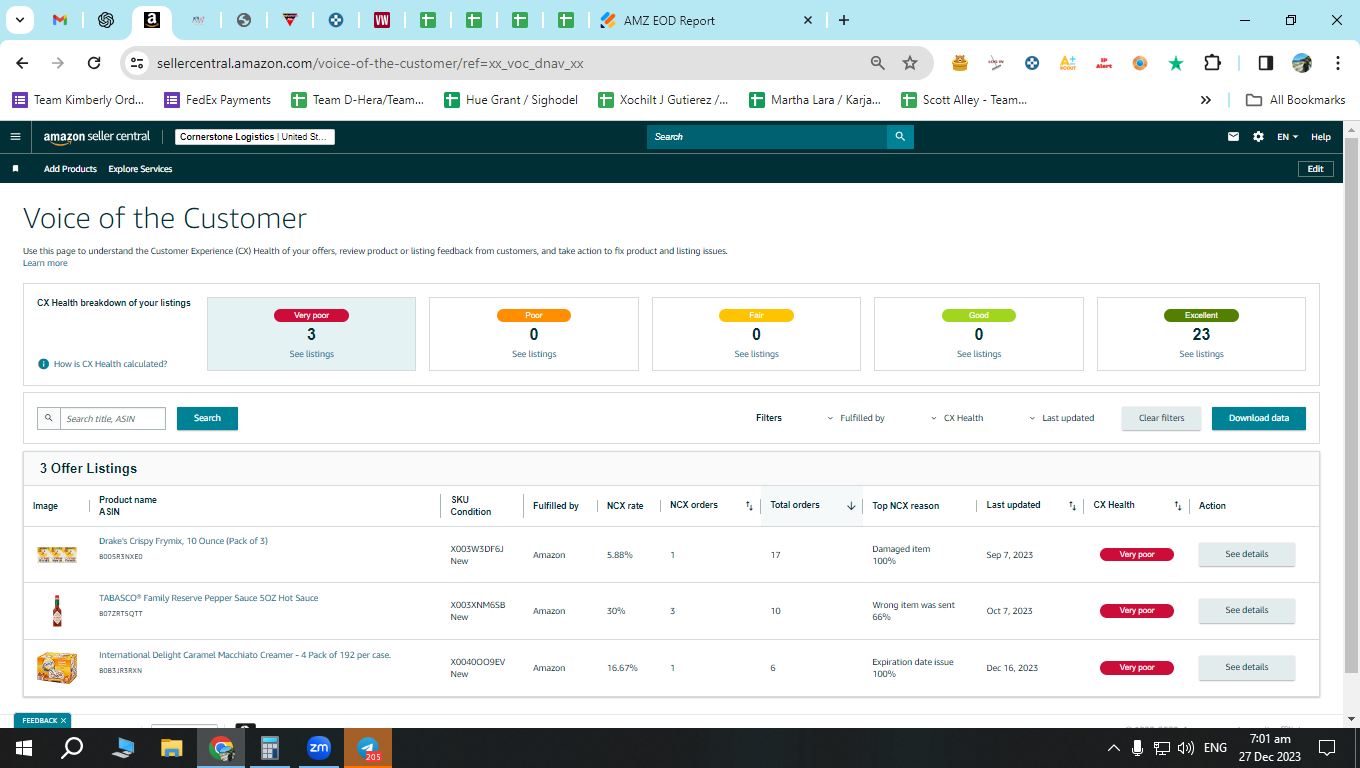Screen dimensions: 1360x768
Task: Open Telegram from the taskbar
Action: [368, 748]
